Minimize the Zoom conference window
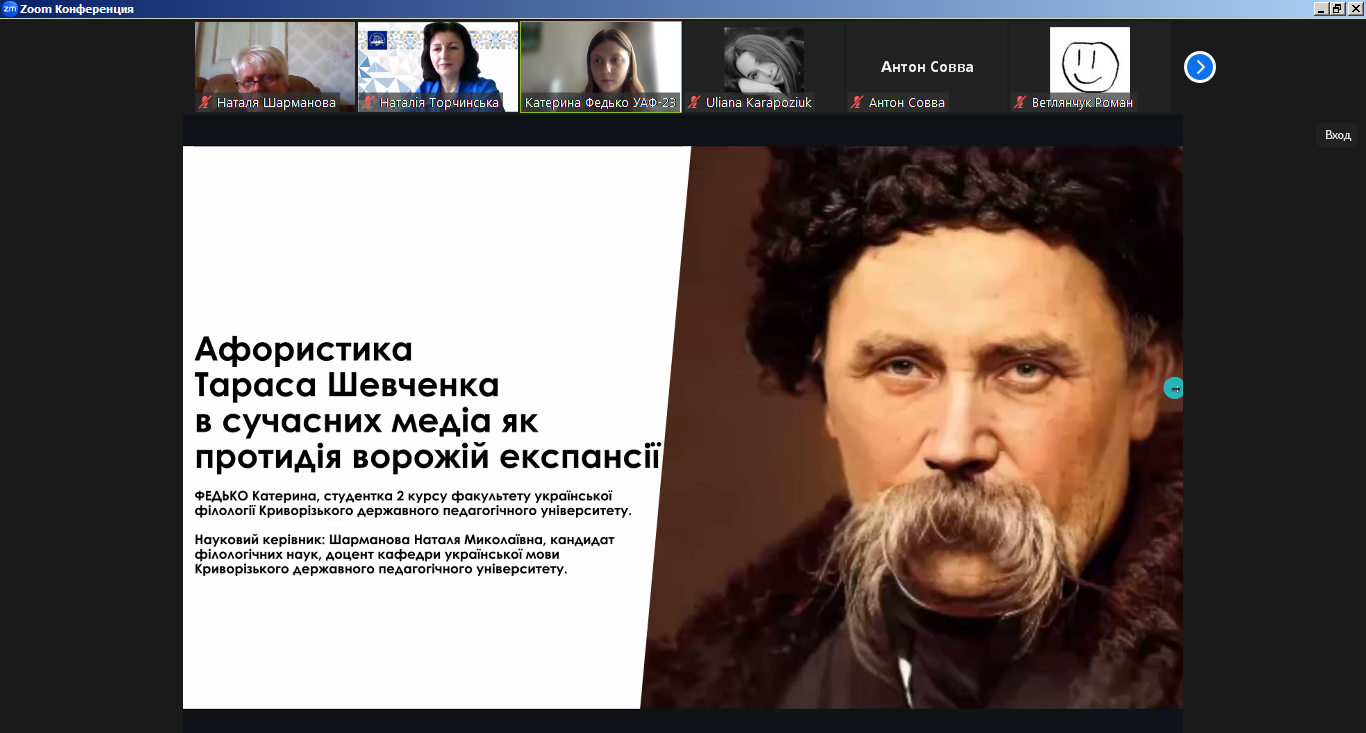The width and height of the screenshot is (1366, 733). coord(1321,8)
